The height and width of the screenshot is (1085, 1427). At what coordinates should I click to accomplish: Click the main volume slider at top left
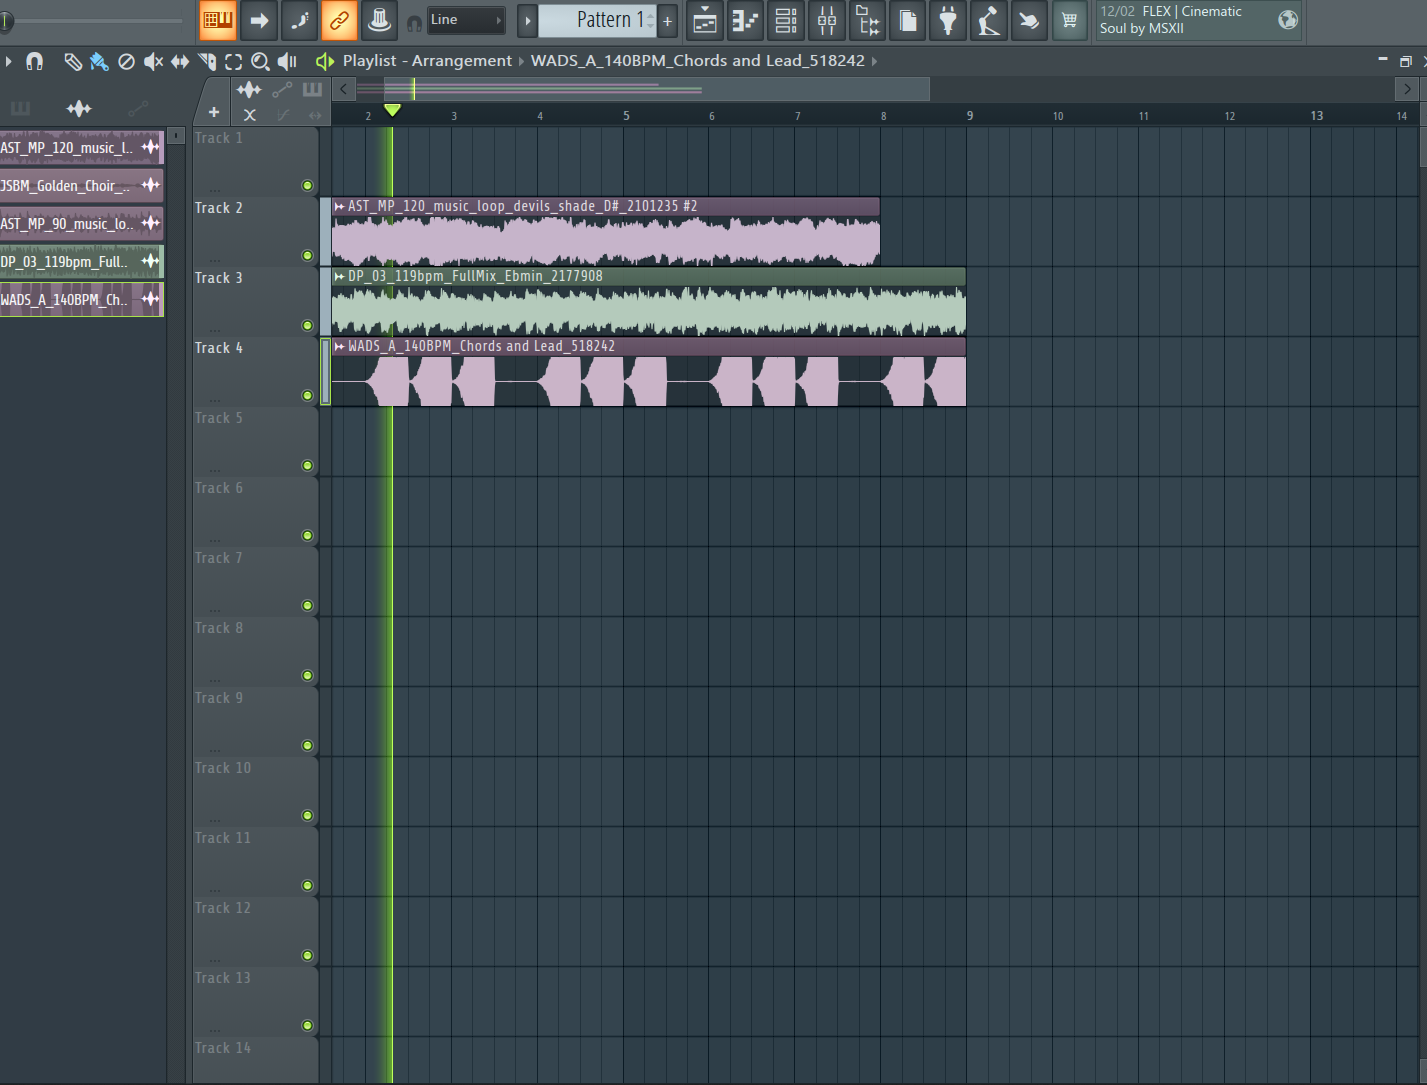coord(92,20)
